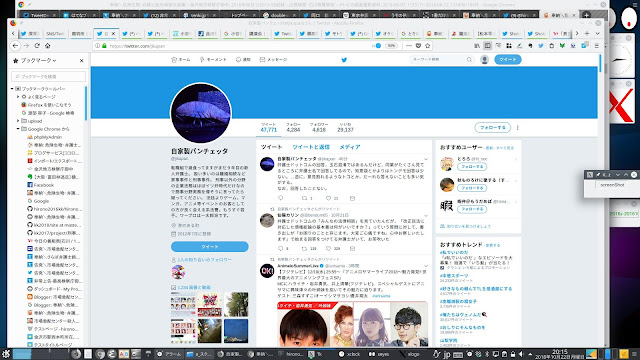The width and height of the screenshot is (640, 360).
Task: Click the green padlock in address bar
Action: (104, 46)
